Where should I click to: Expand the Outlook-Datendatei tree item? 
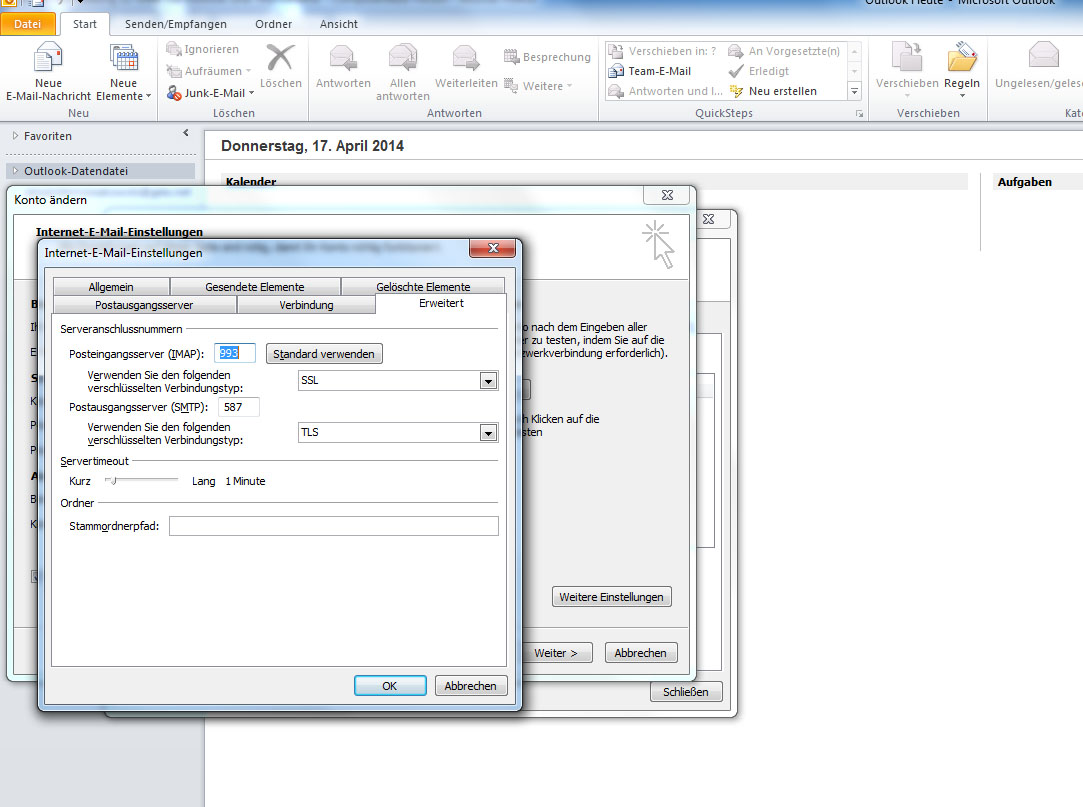point(16,171)
